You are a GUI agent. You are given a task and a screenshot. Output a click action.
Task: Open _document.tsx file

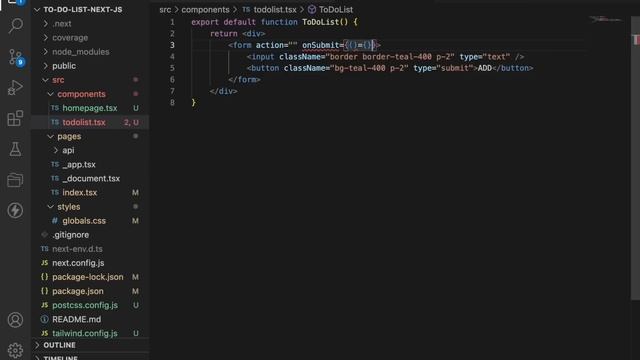pos(90,178)
